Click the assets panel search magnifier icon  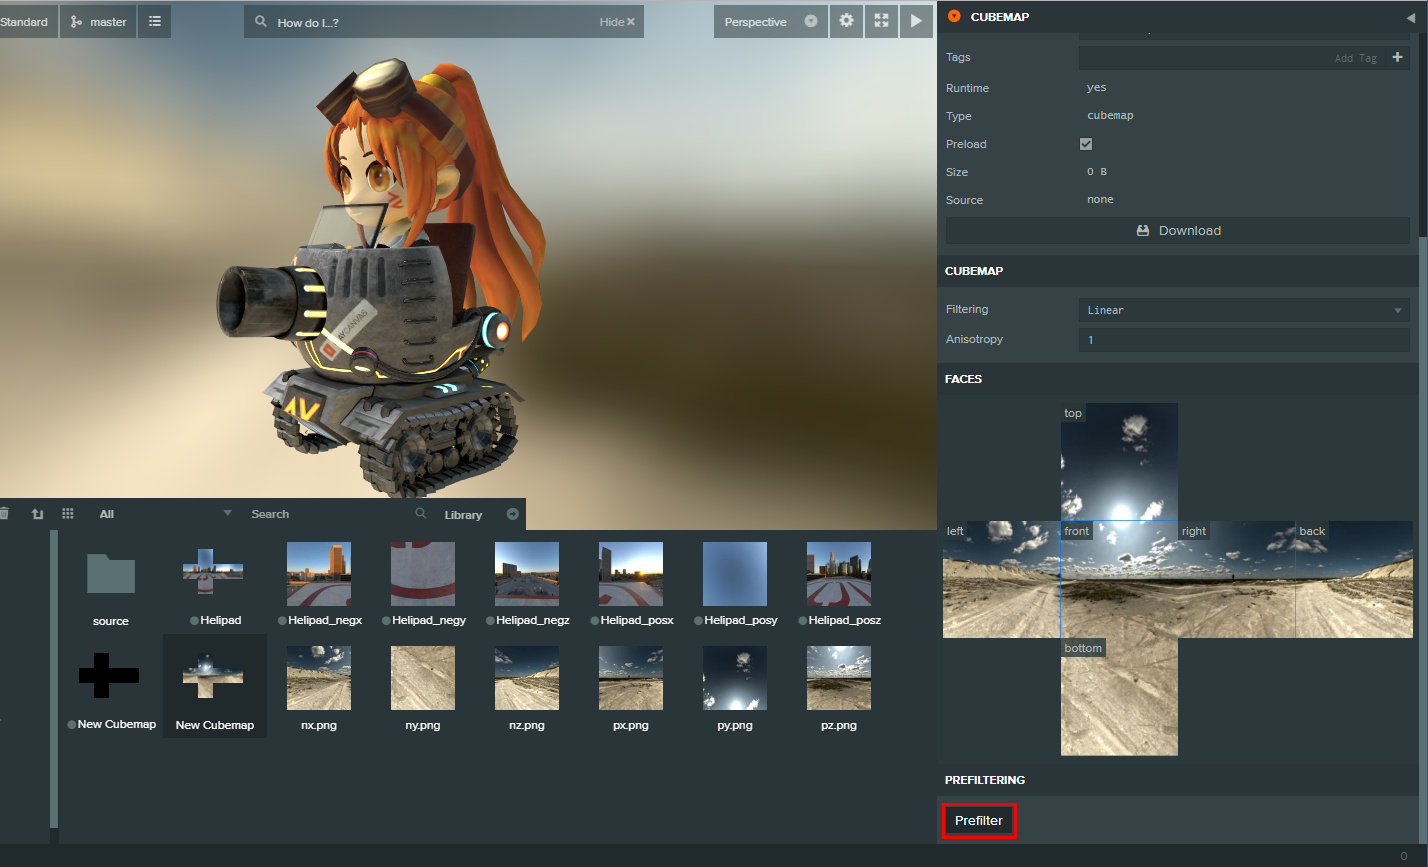point(421,514)
